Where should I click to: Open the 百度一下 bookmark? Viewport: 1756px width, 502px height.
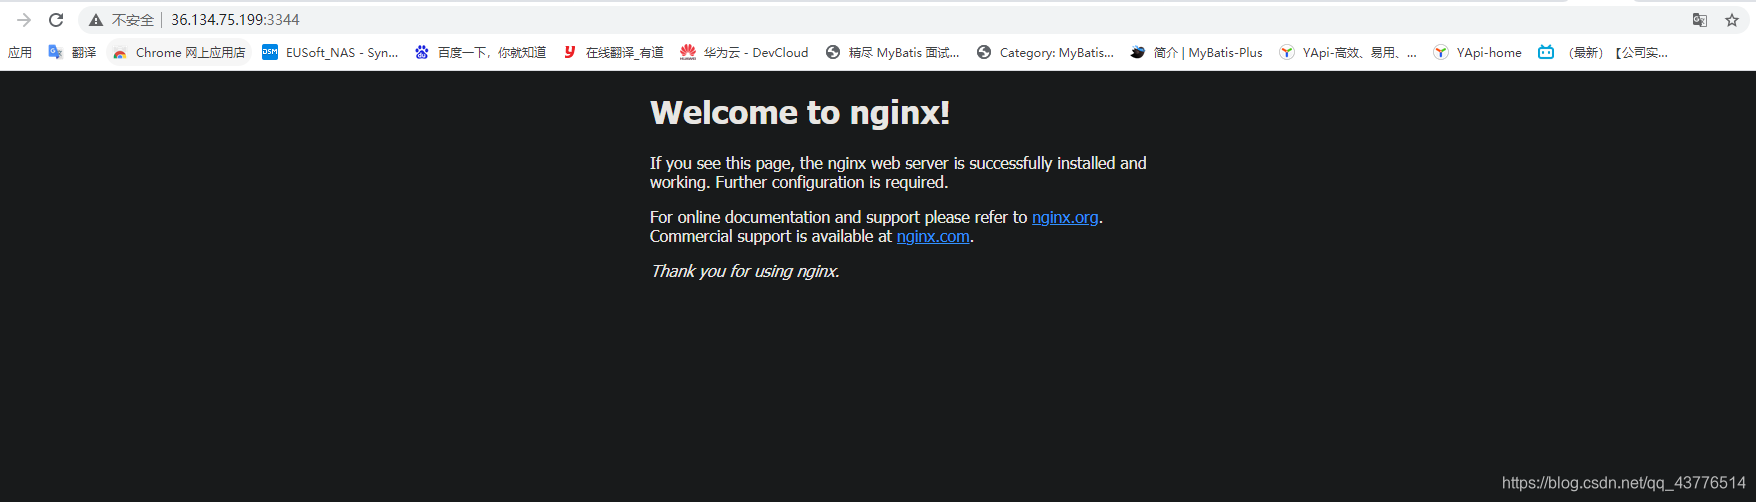[x=480, y=53]
